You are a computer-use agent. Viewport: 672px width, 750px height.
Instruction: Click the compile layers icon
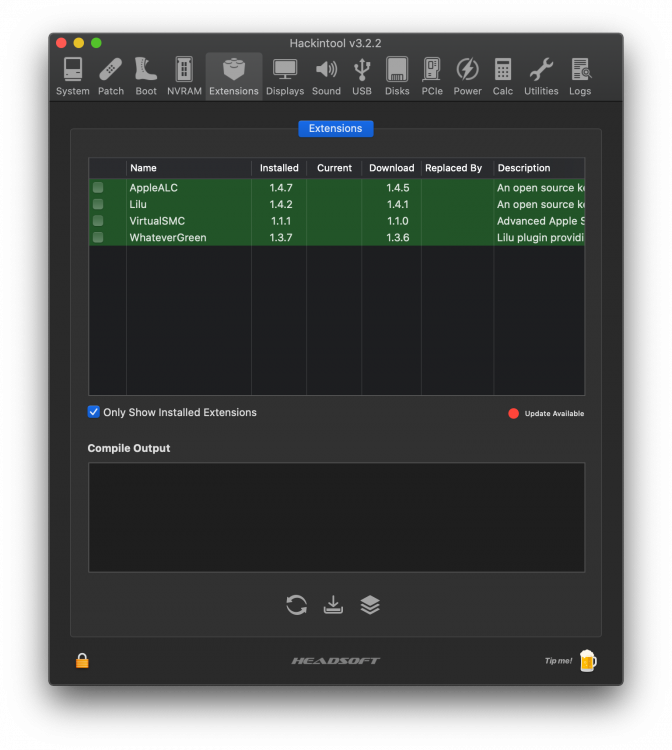pyautogui.click(x=370, y=605)
